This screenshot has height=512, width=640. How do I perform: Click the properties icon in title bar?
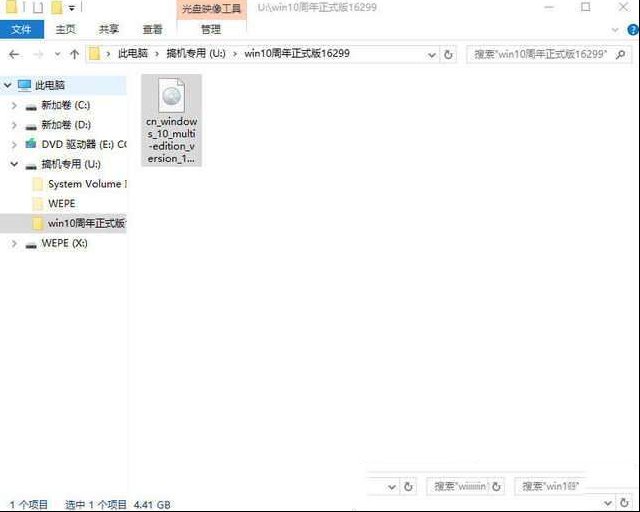pos(38,7)
